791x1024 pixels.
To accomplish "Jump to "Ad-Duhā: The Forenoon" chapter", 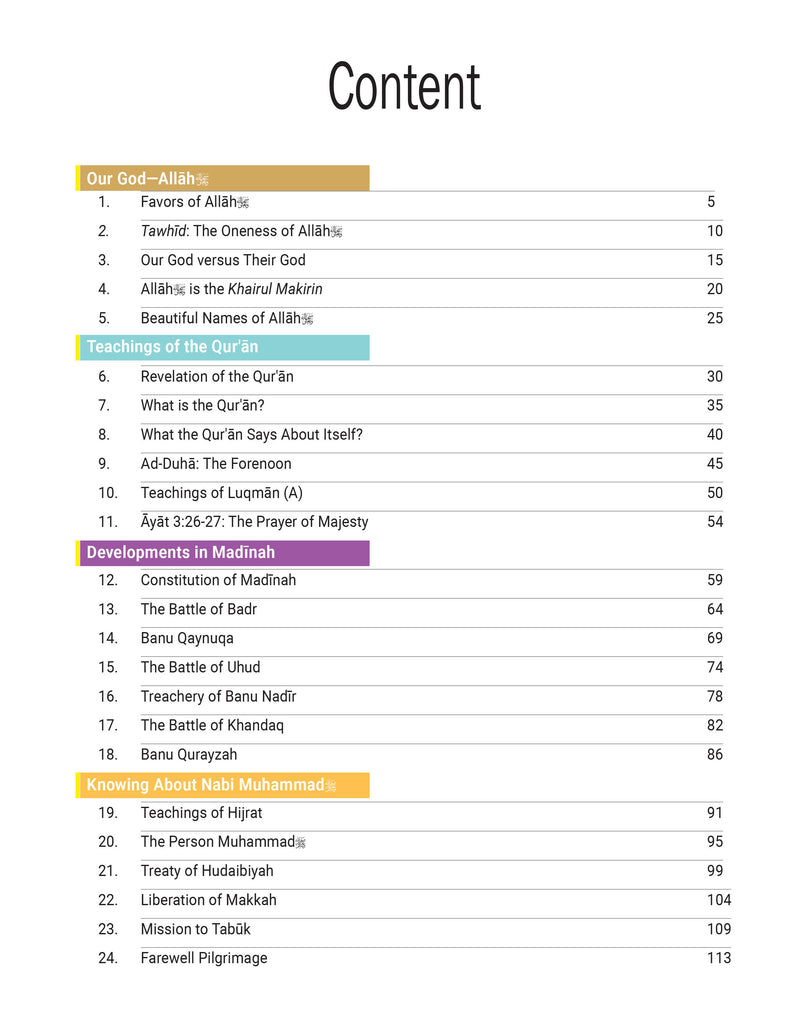I will [x=216, y=464].
